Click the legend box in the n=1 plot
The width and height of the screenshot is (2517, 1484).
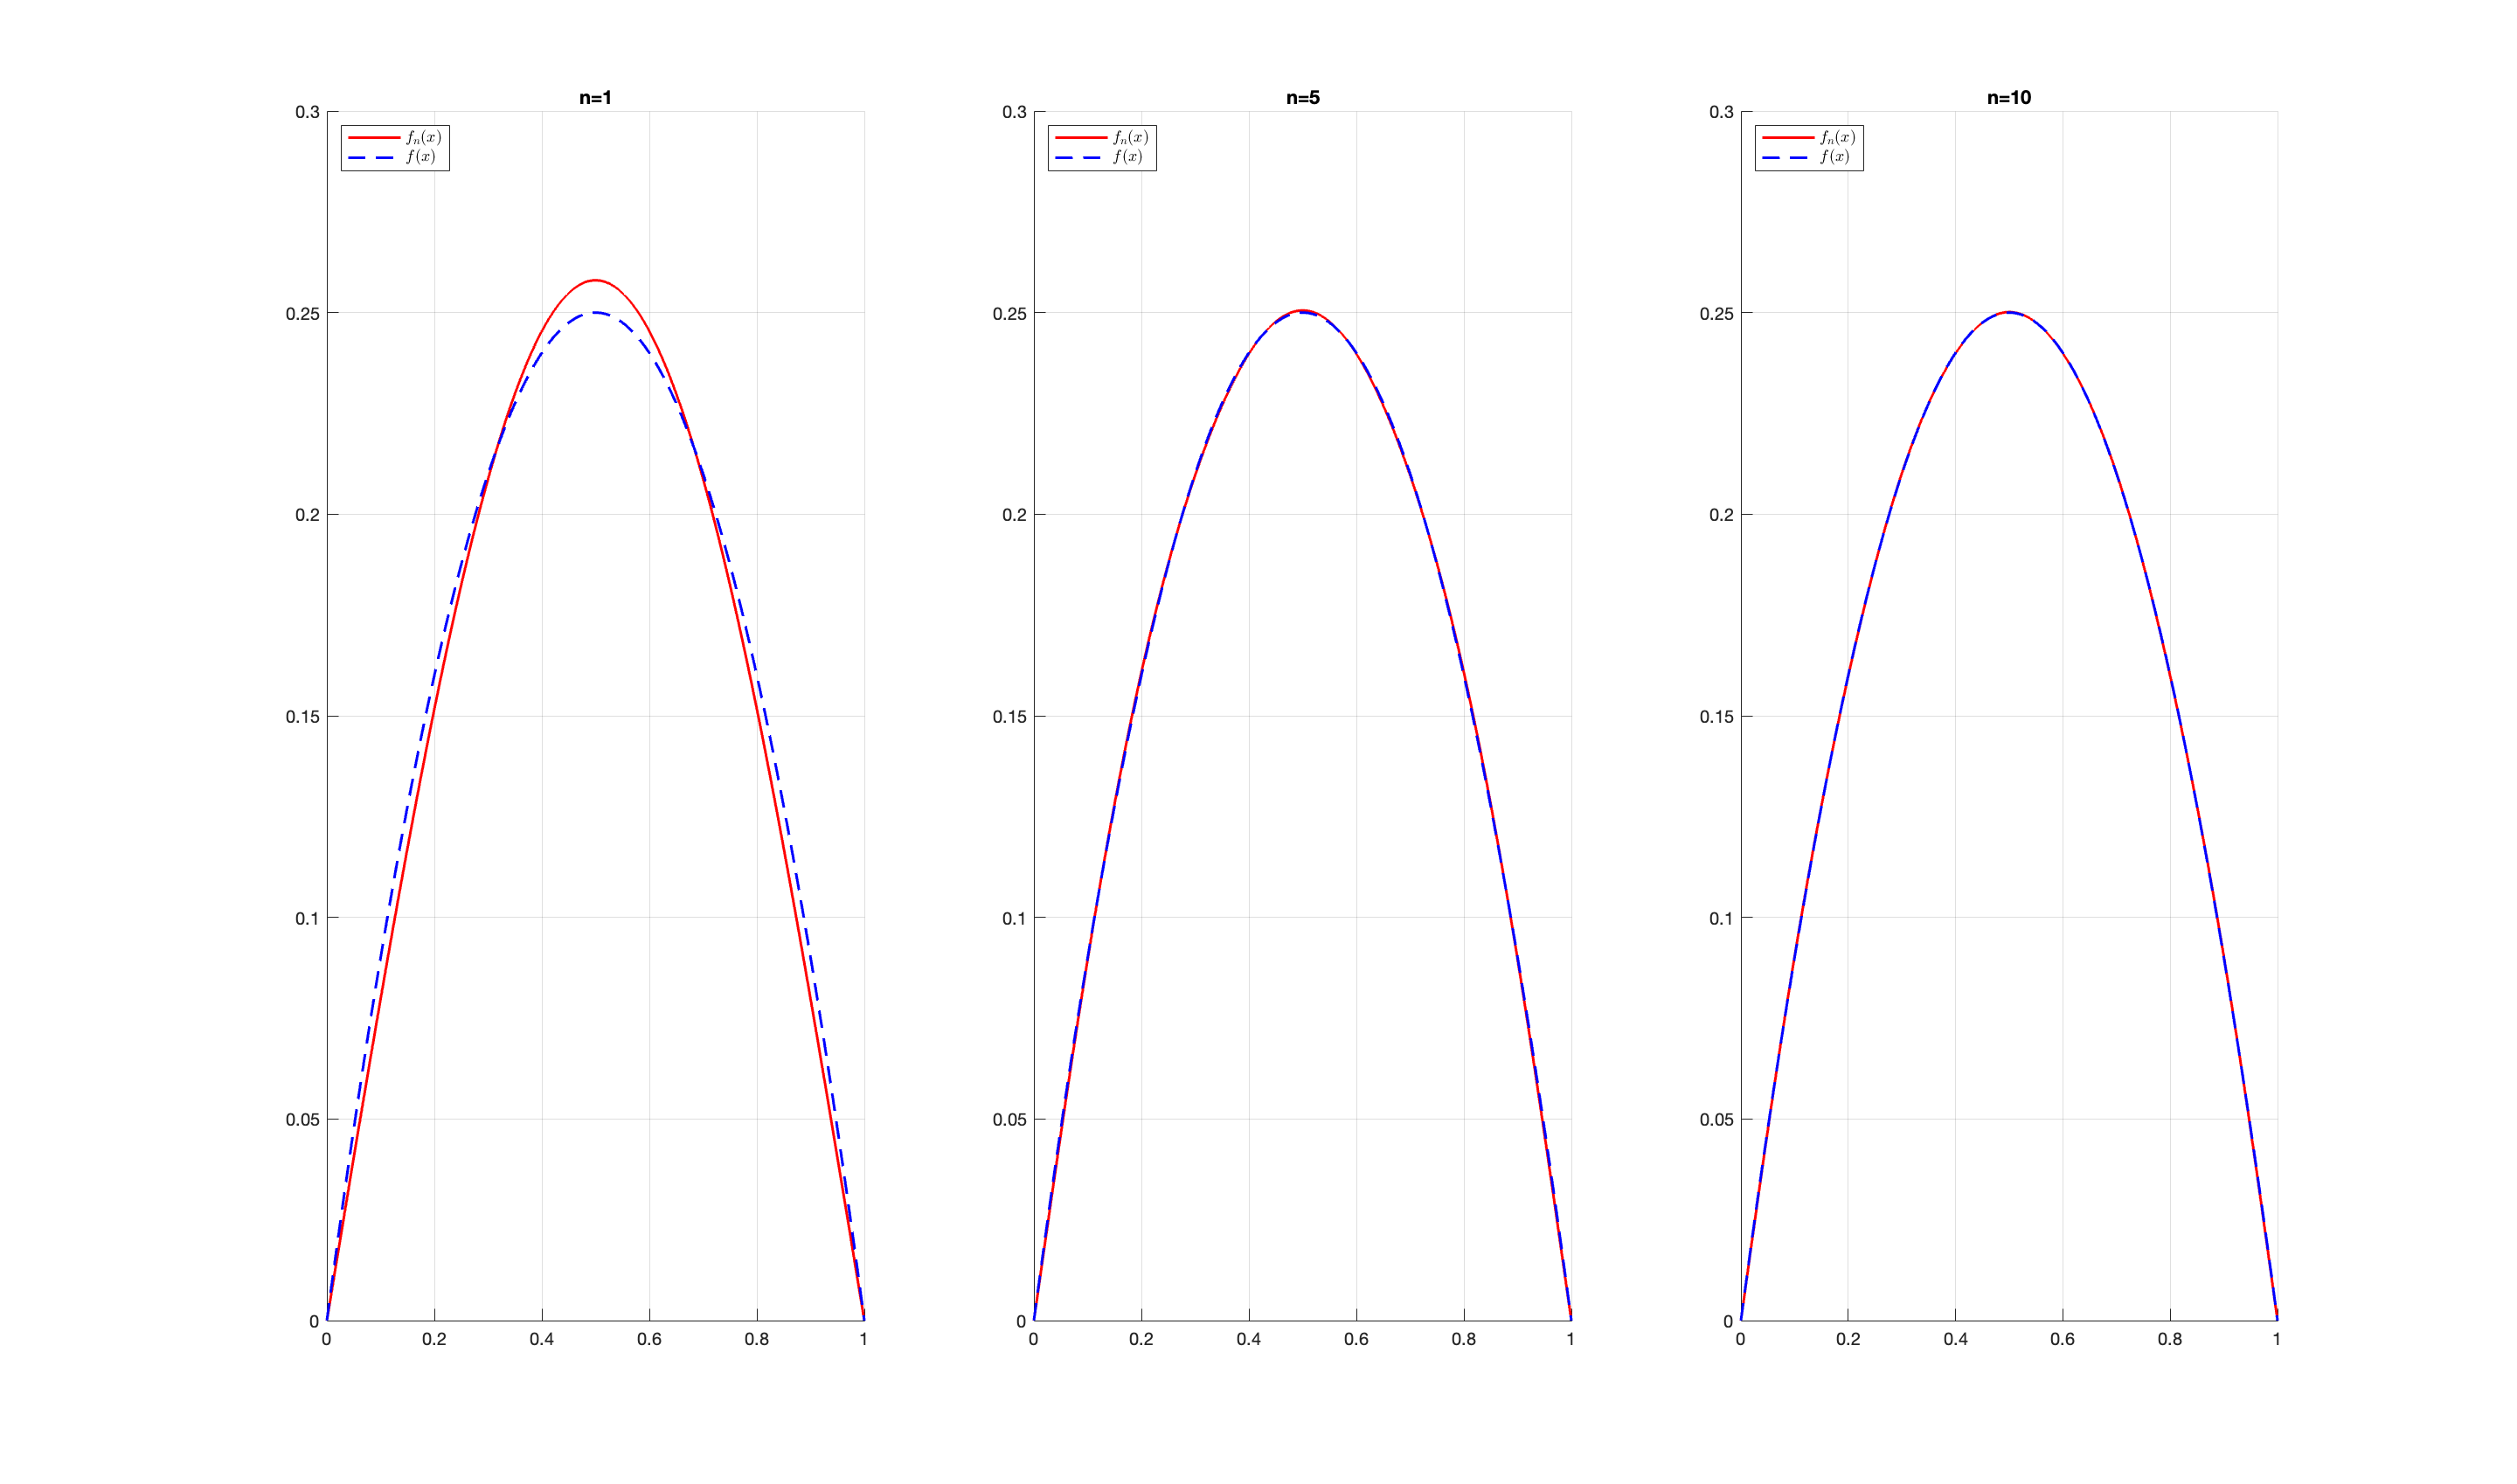395,148
